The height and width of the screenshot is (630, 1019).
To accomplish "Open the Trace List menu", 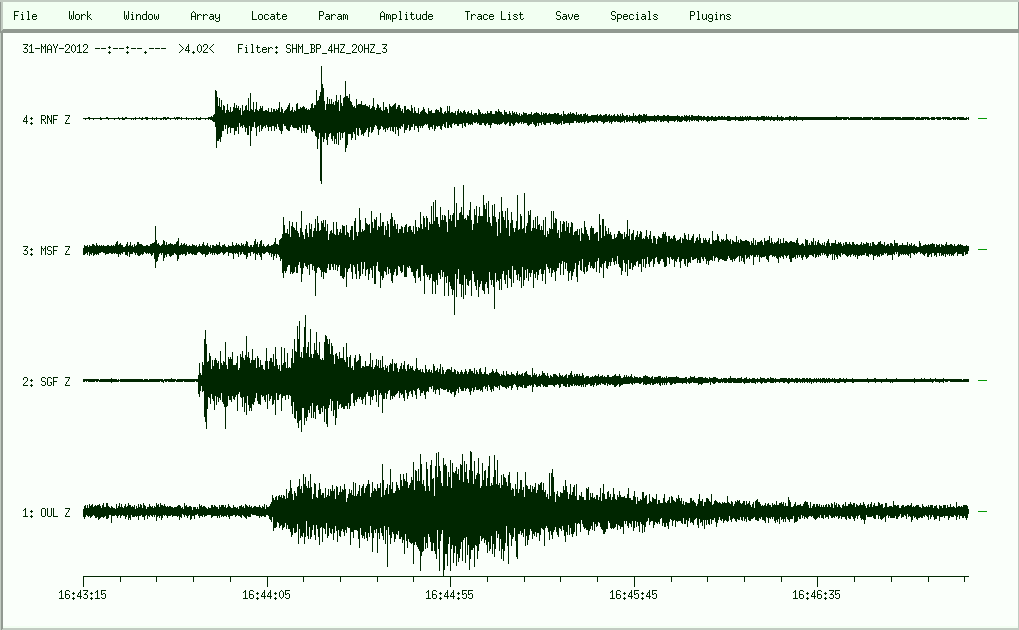I will coord(494,16).
